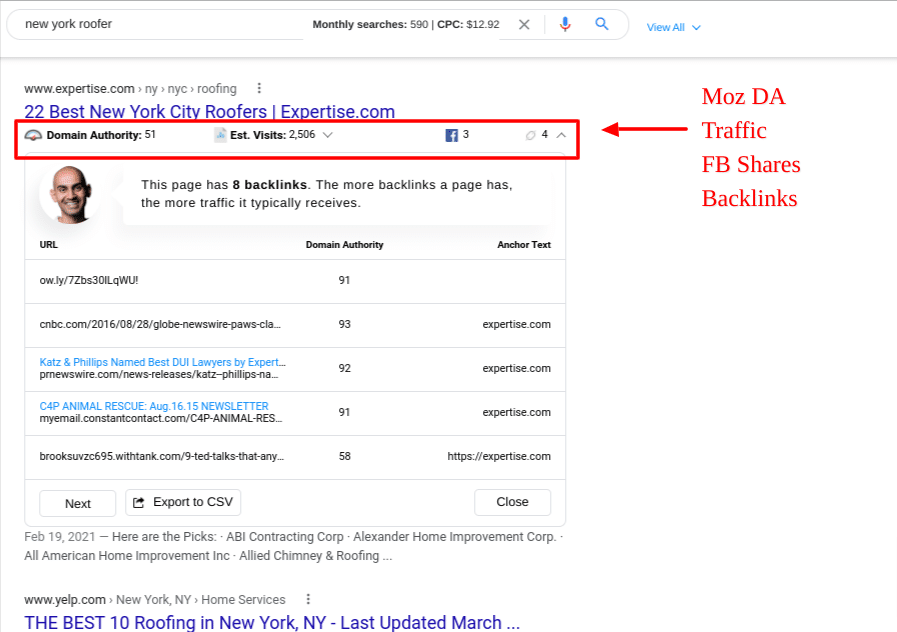The image size is (897, 632).
Task: Click the Anchor Text column header
Action: (524, 245)
